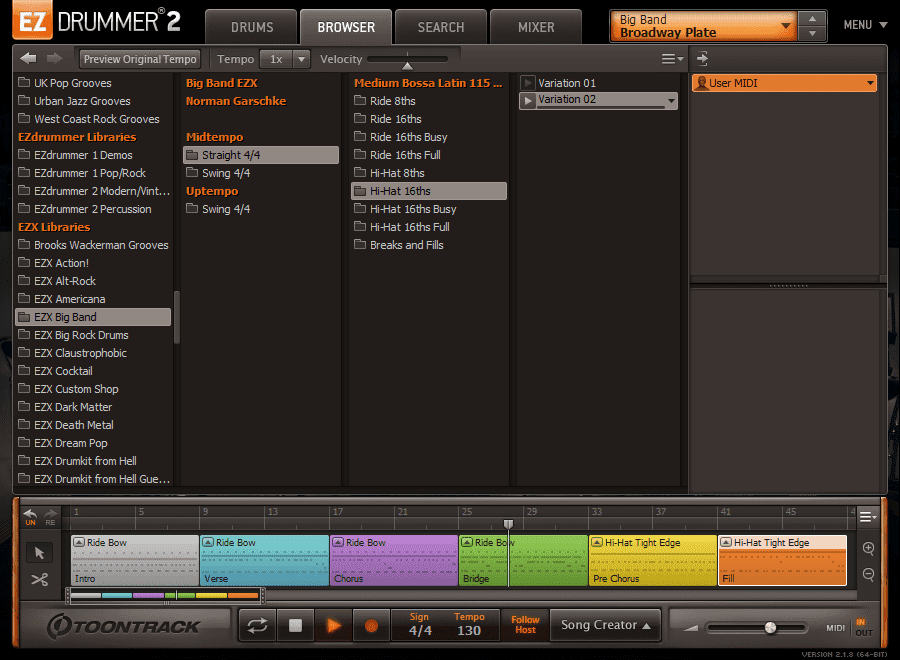Play Variation 02 preview
Image resolution: width=900 pixels, height=660 pixels.
[x=527, y=101]
